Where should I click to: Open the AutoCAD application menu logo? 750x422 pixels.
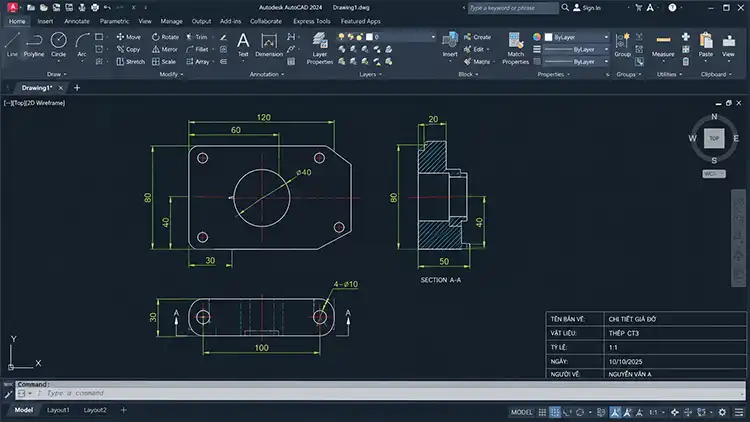12,8
